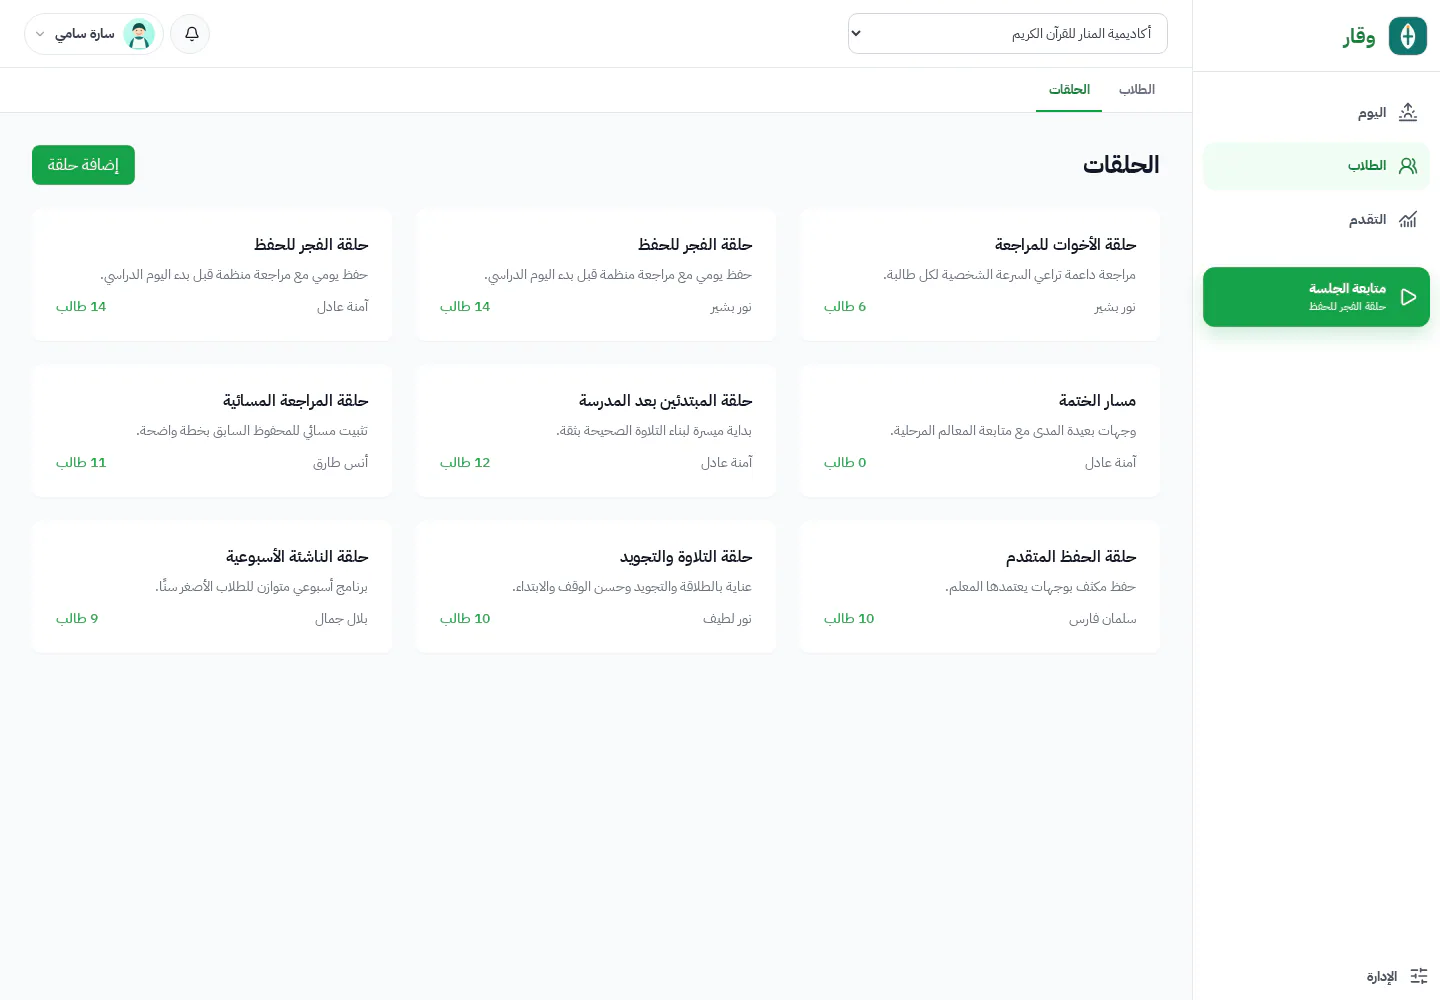Open التقدم sidebar menu item
The height and width of the screenshot is (1000, 1440).
point(1316,220)
